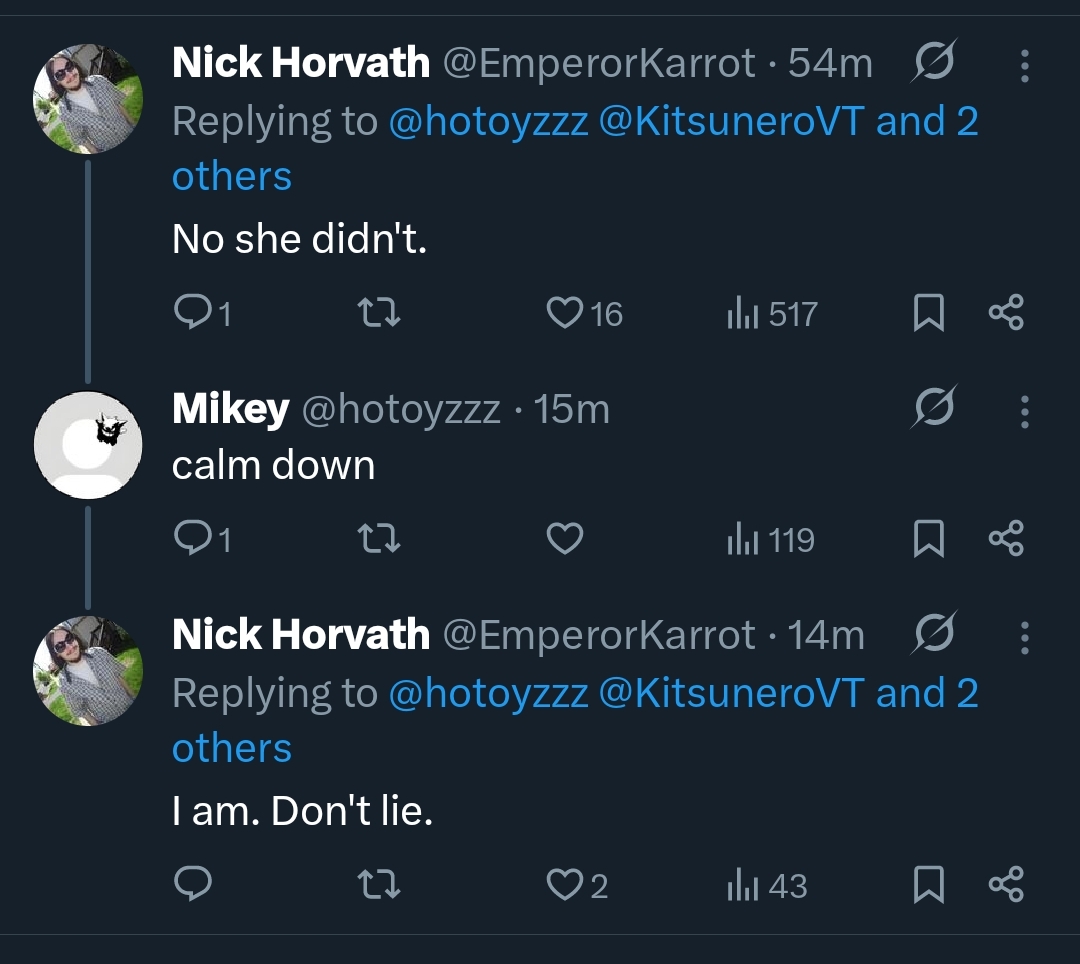Viewport: 1080px width, 964px height.
Task: View analytics showing 517 views
Action: click(772, 314)
